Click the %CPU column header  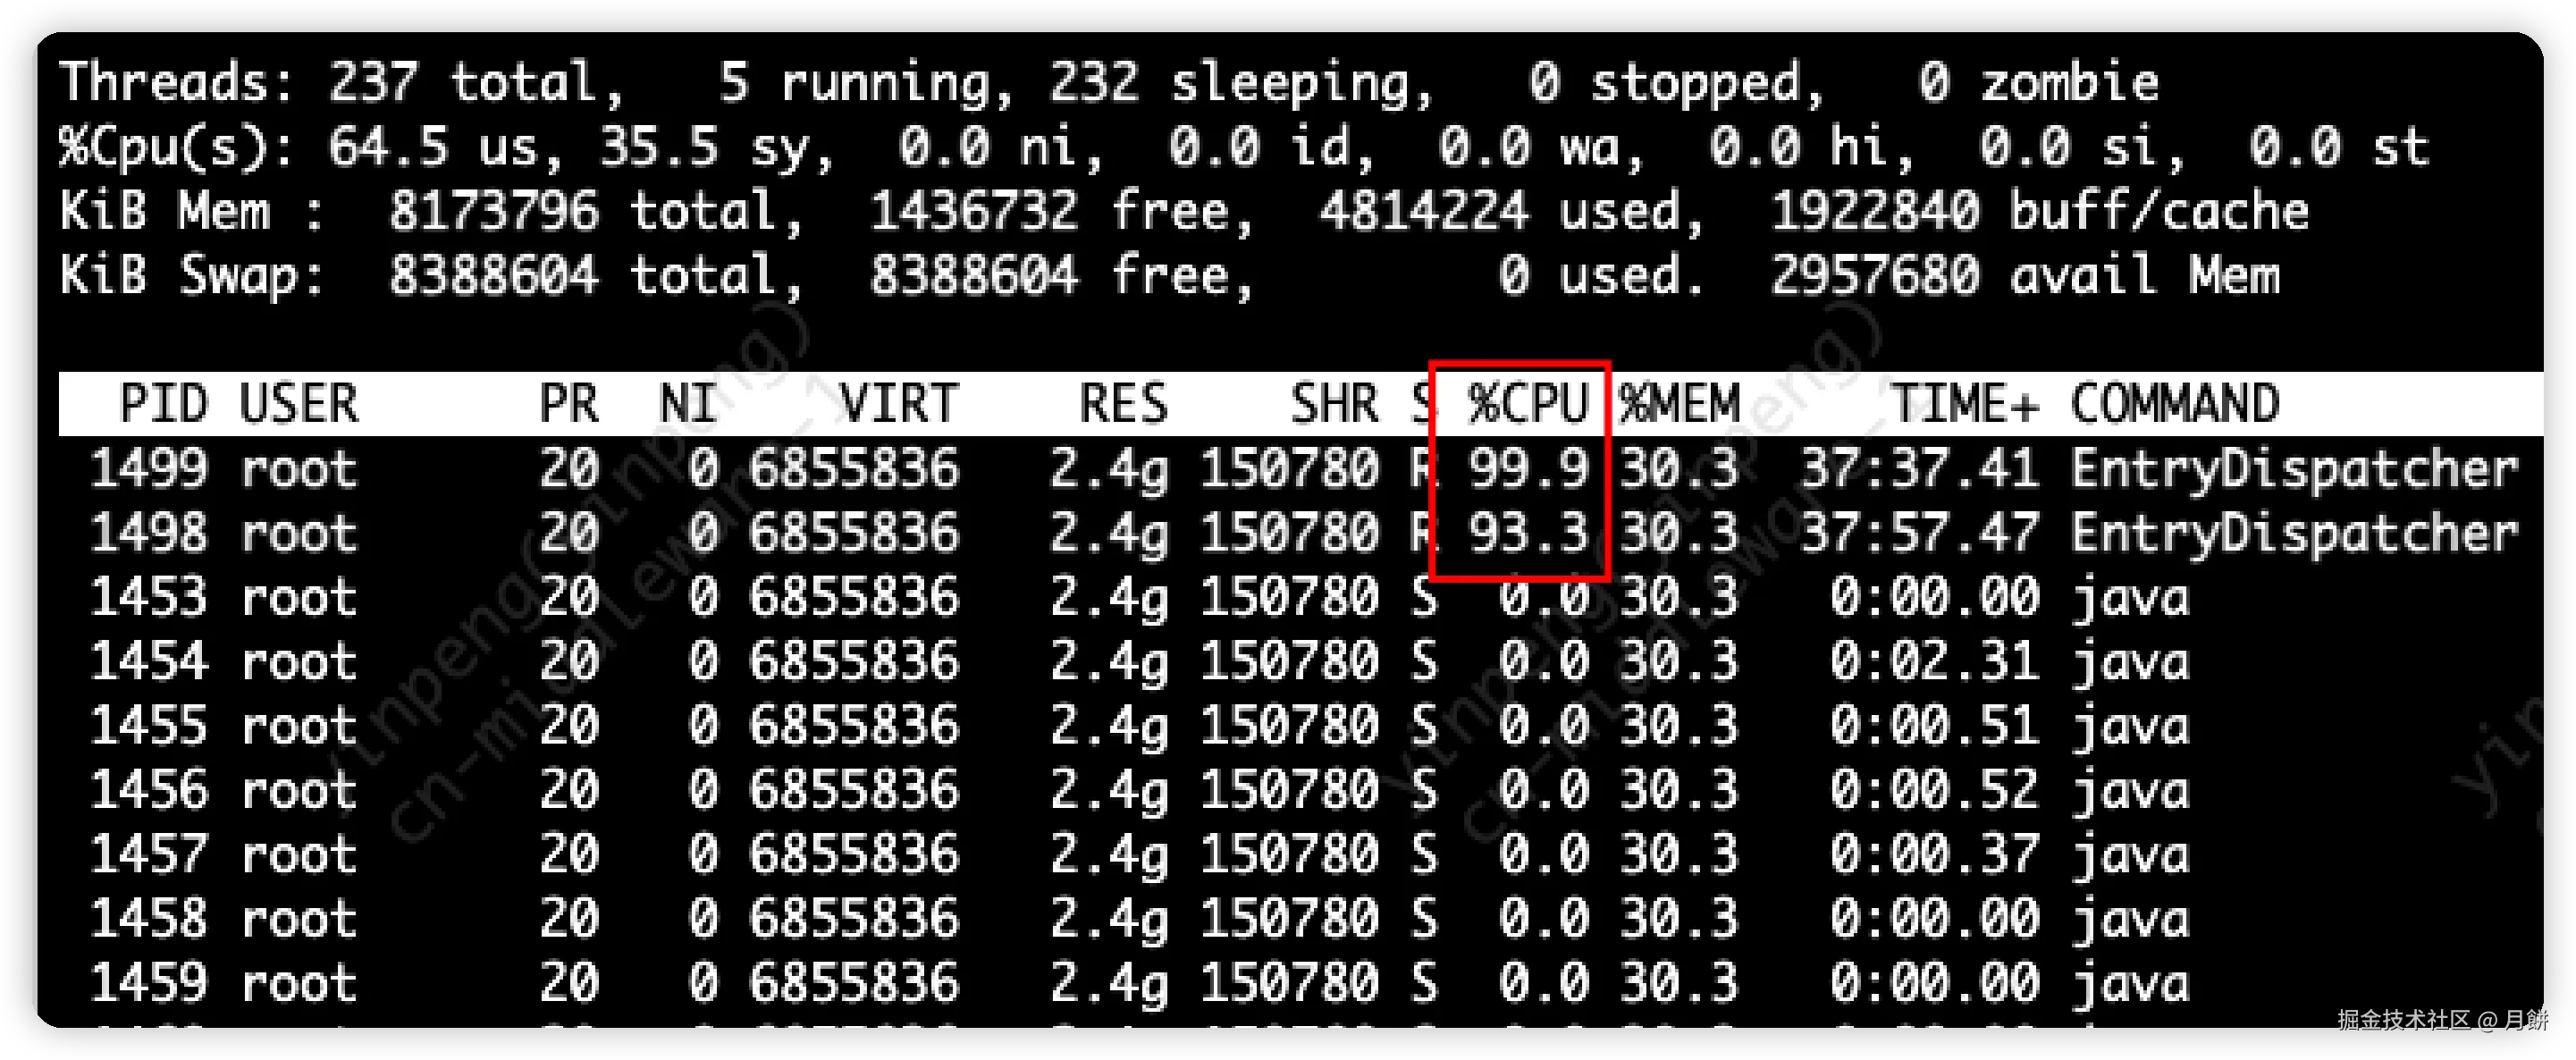click(x=1527, y=405)
